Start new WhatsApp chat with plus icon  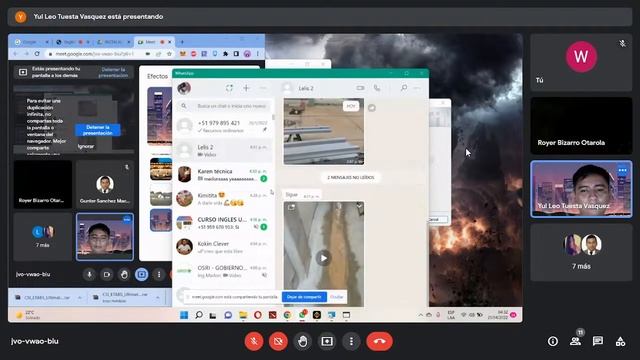(x=246, y=88)
